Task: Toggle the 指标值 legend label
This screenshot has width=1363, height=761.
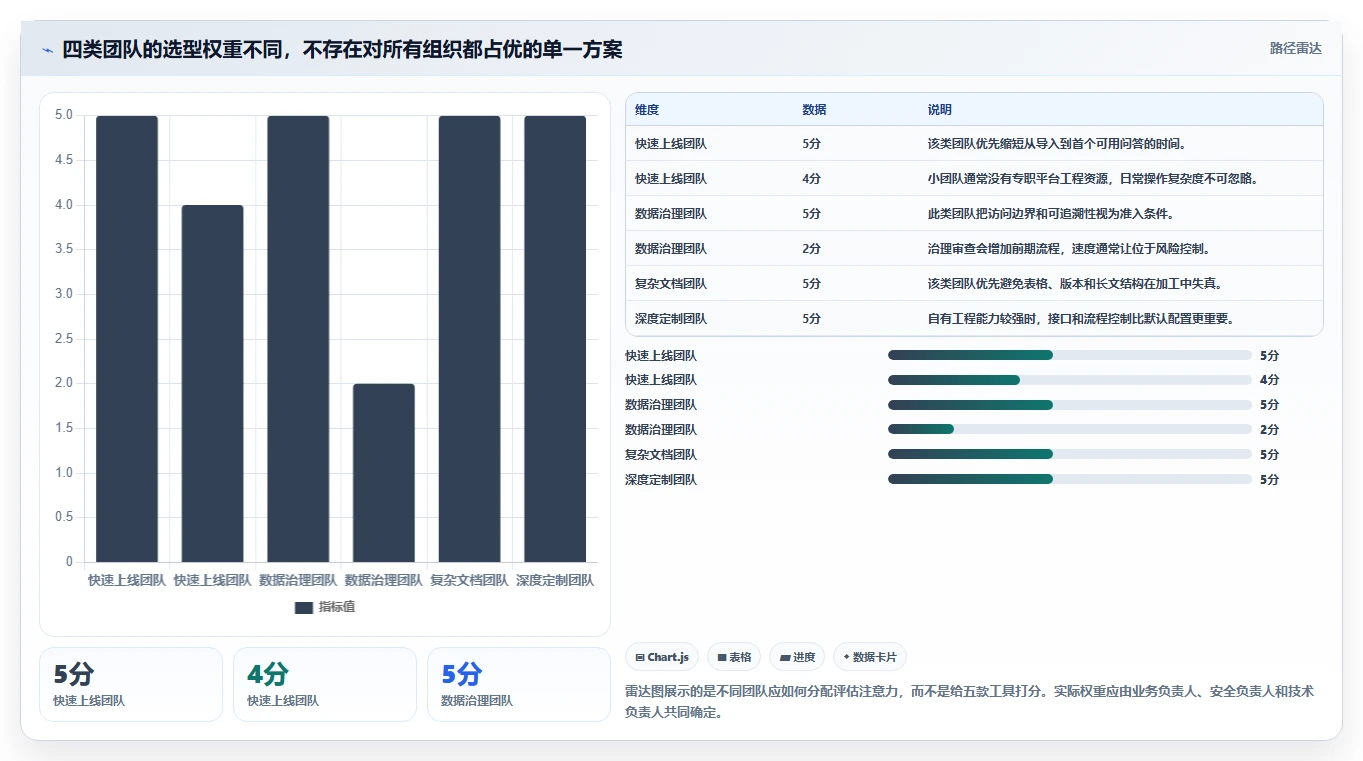Action: pos(337,607)
